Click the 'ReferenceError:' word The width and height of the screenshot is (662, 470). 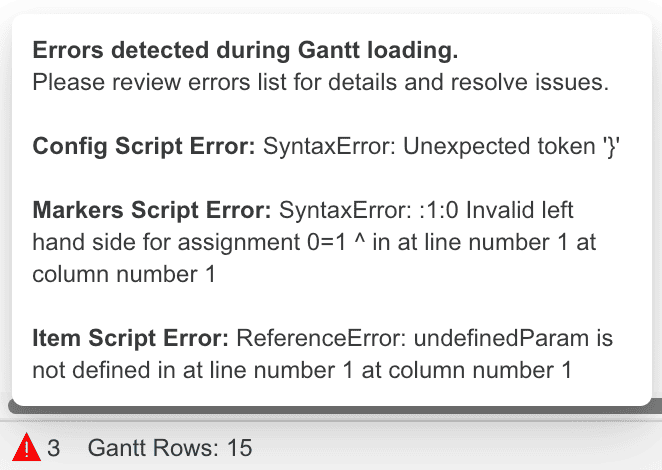tap(321, 338)
